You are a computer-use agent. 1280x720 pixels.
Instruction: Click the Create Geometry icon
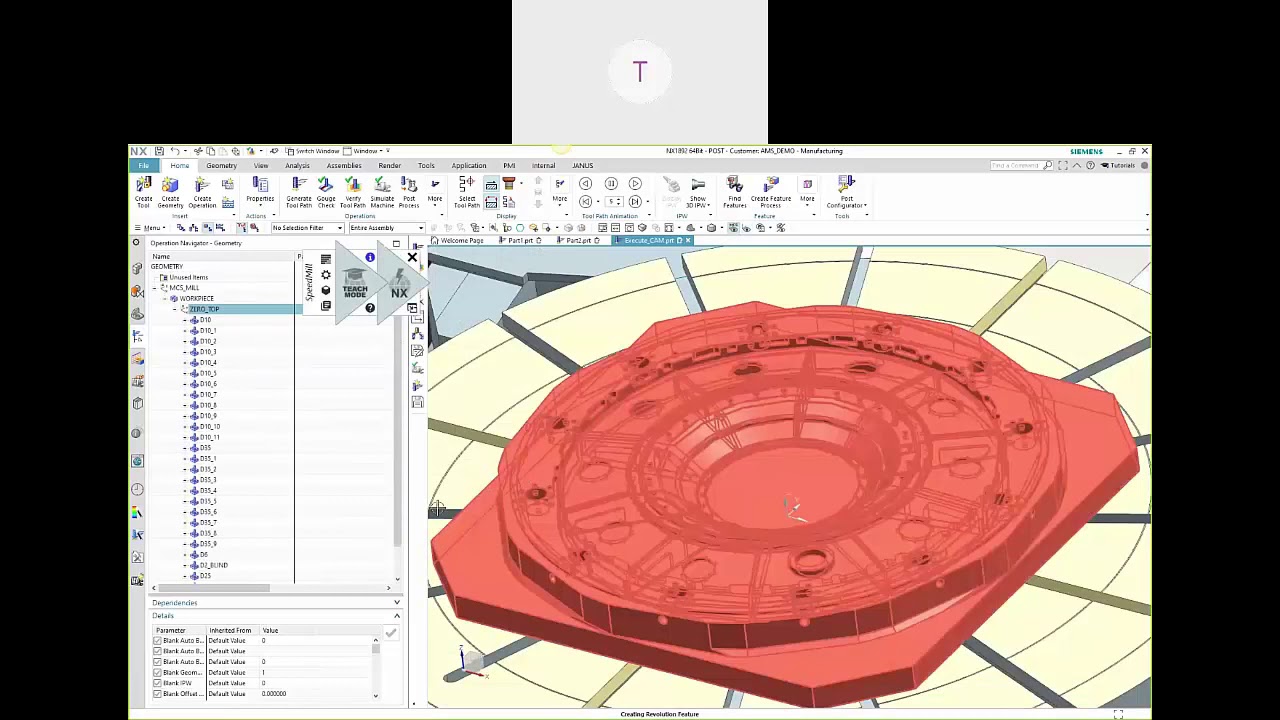[170, 192]
